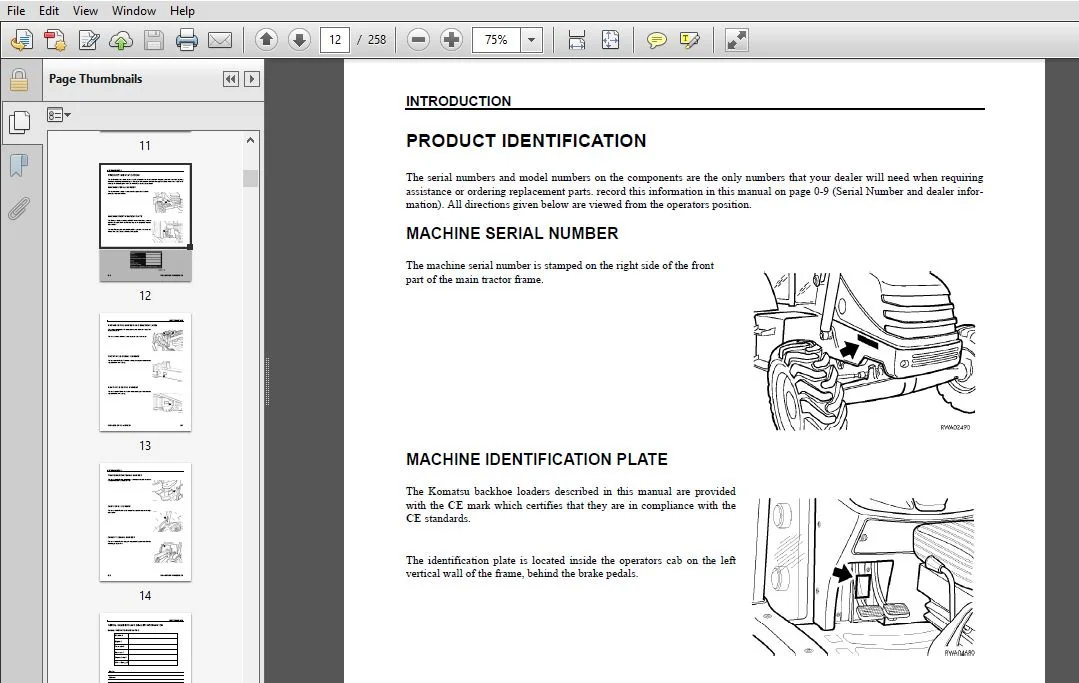Image resolution: width=1079 pixels, height=683 pixels.
Task: Click the INTRODUCTION header text
Action: 458,101
